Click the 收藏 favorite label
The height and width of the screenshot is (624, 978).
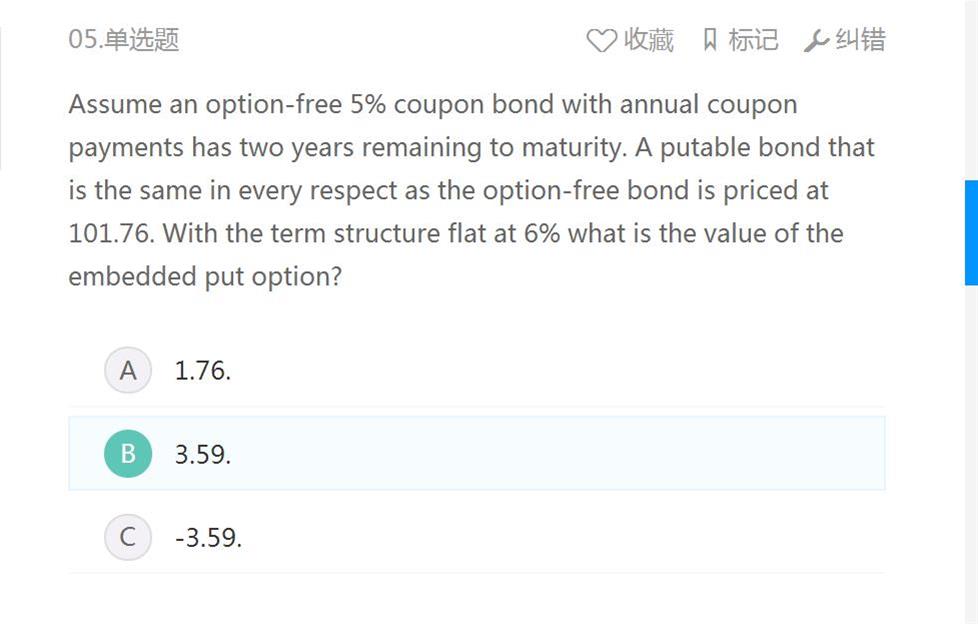649,40
